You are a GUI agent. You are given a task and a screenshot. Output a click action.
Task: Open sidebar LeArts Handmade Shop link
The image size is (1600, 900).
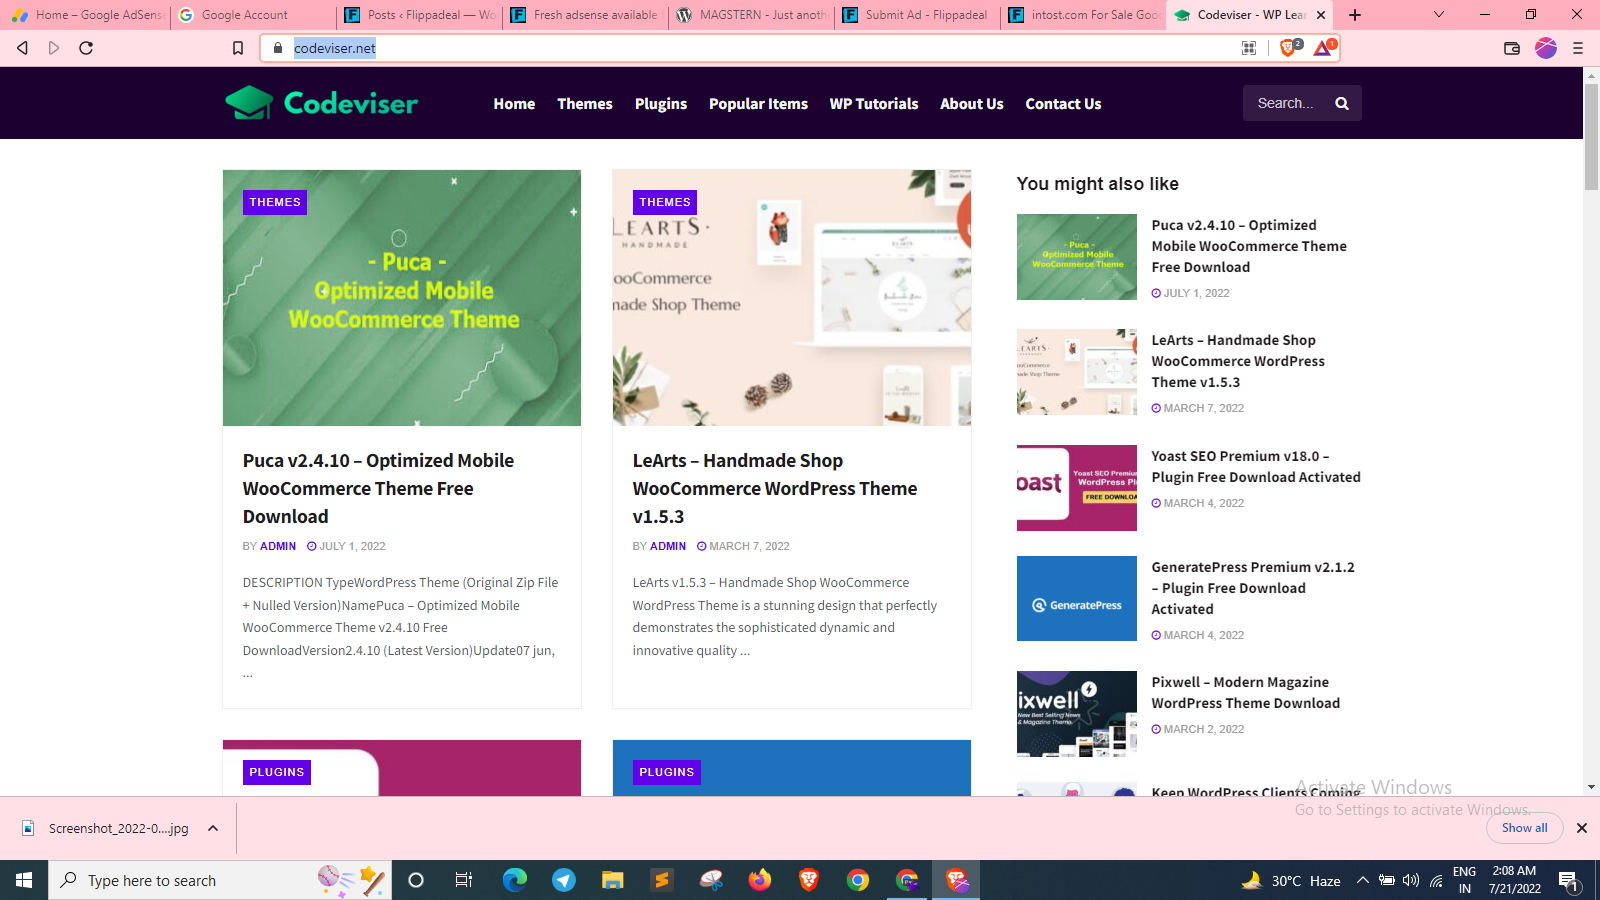pos(1238,361)
